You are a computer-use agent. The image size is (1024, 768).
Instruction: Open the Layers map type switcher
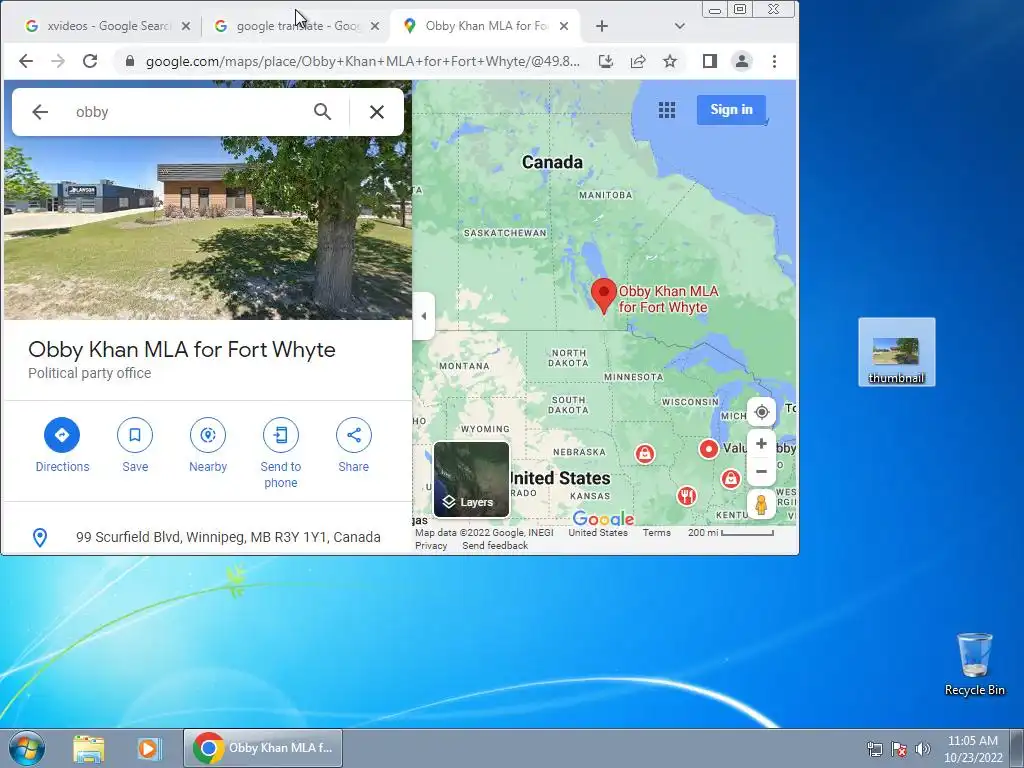(472, 479)
